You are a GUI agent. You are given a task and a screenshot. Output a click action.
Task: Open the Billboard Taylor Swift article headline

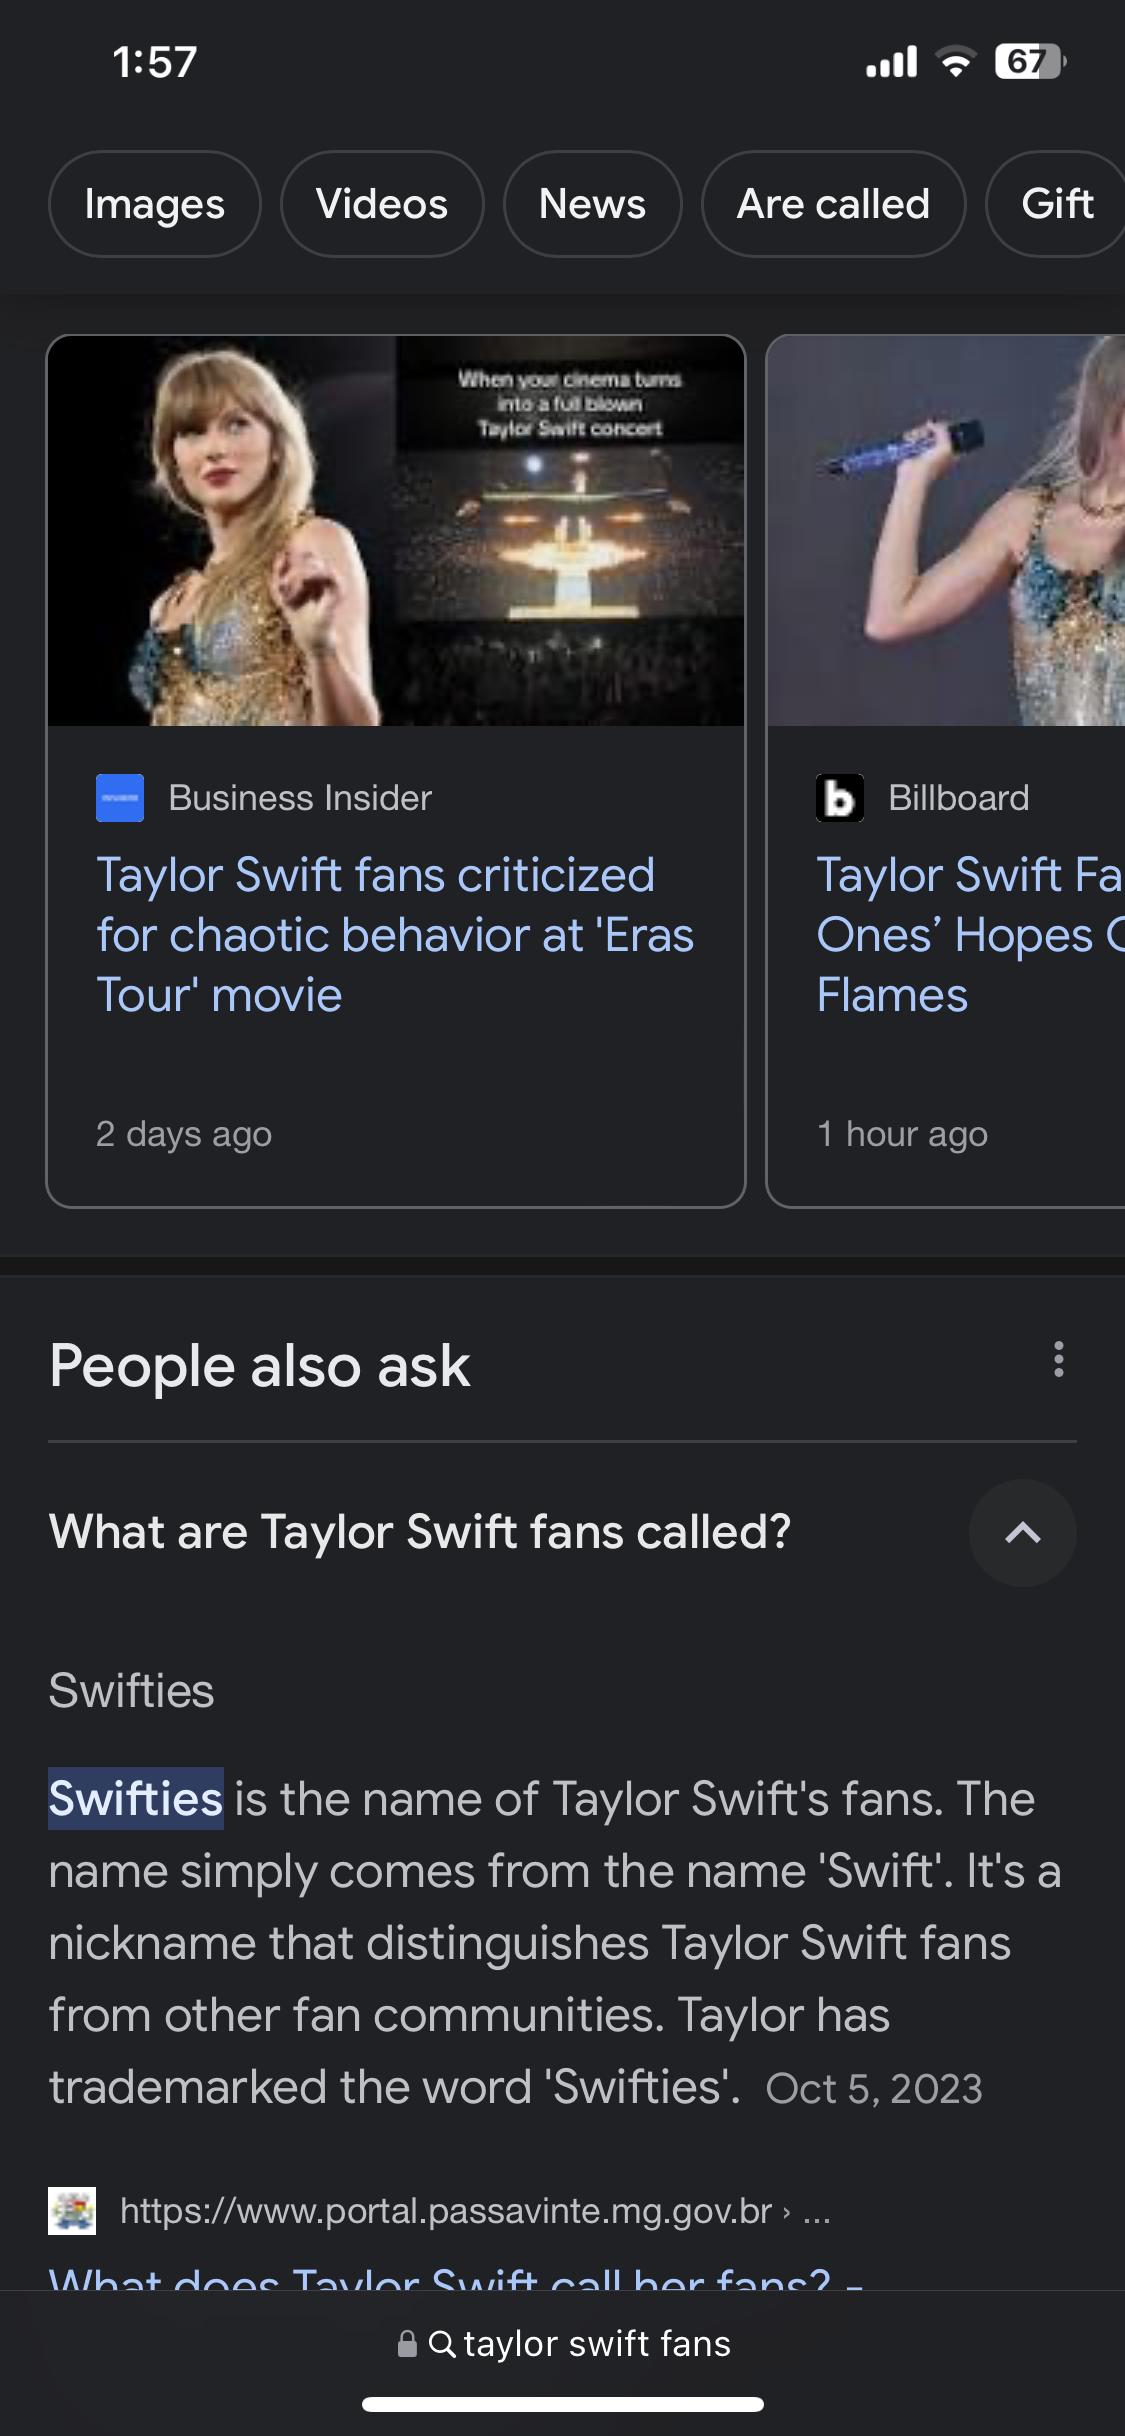(970, 935)
